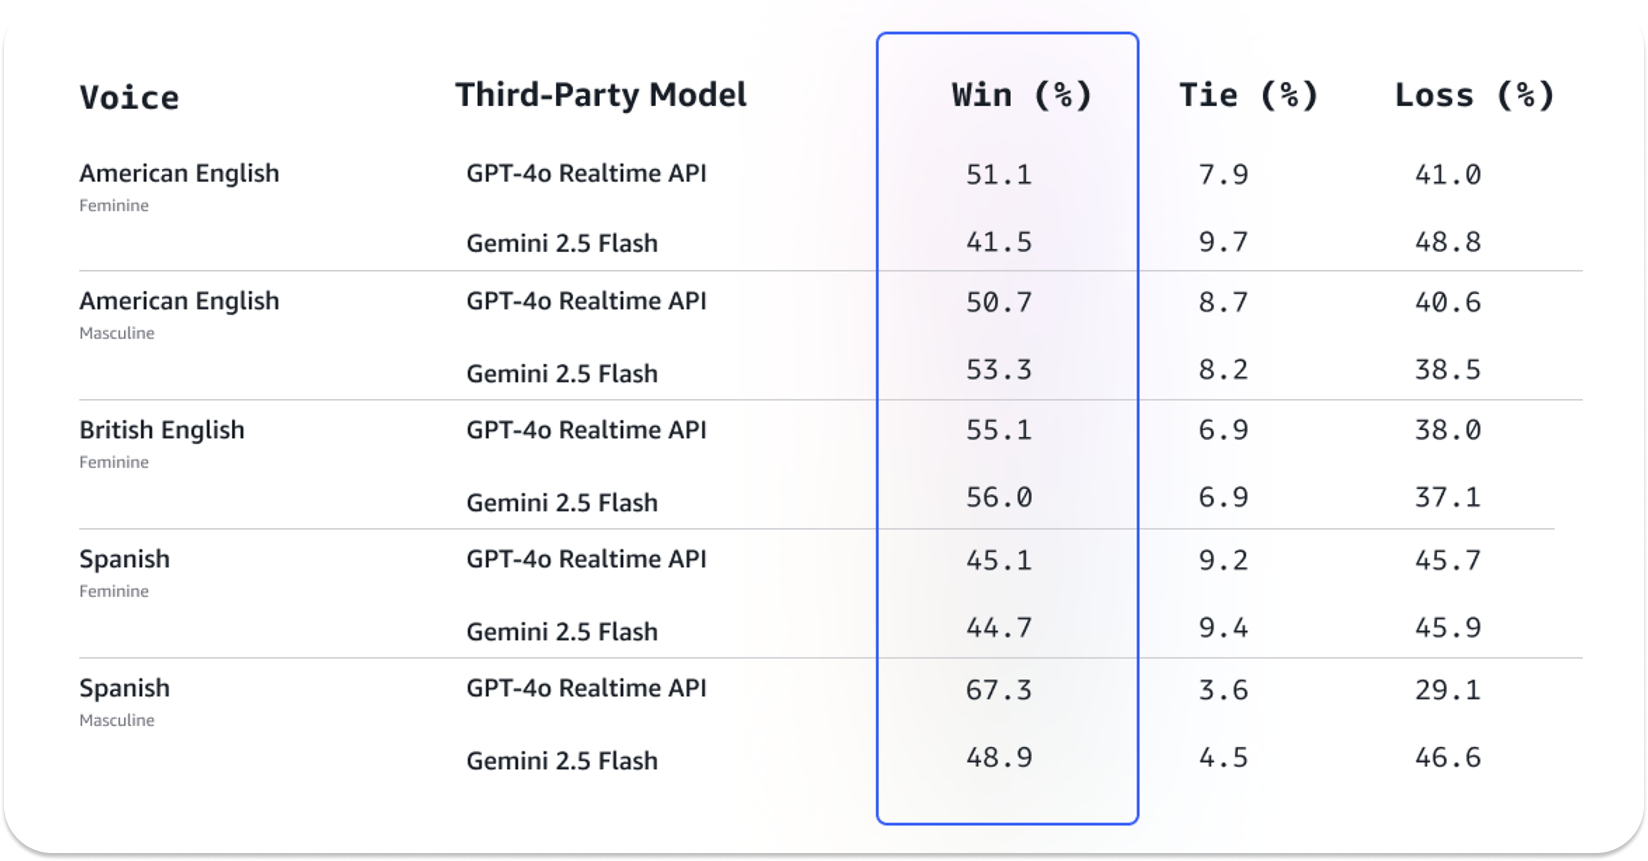Screen dimensions: 1648x861
Task: Click the British English voice label
Action: coord(162,431)
